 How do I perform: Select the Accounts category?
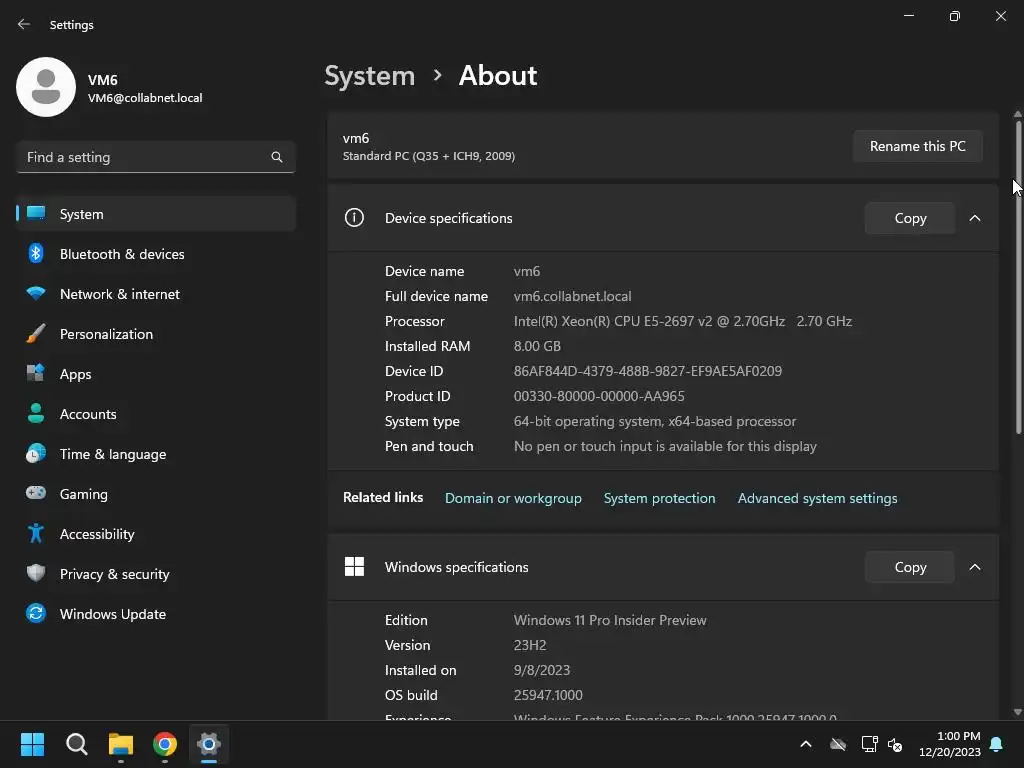pyautogui.click(x=156, y=414)
